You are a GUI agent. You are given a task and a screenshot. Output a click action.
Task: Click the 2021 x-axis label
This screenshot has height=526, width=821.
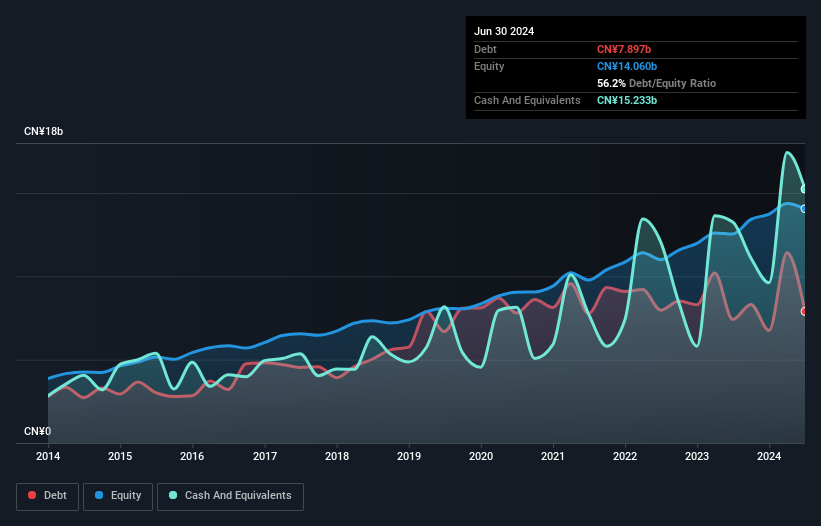[553, 456]
